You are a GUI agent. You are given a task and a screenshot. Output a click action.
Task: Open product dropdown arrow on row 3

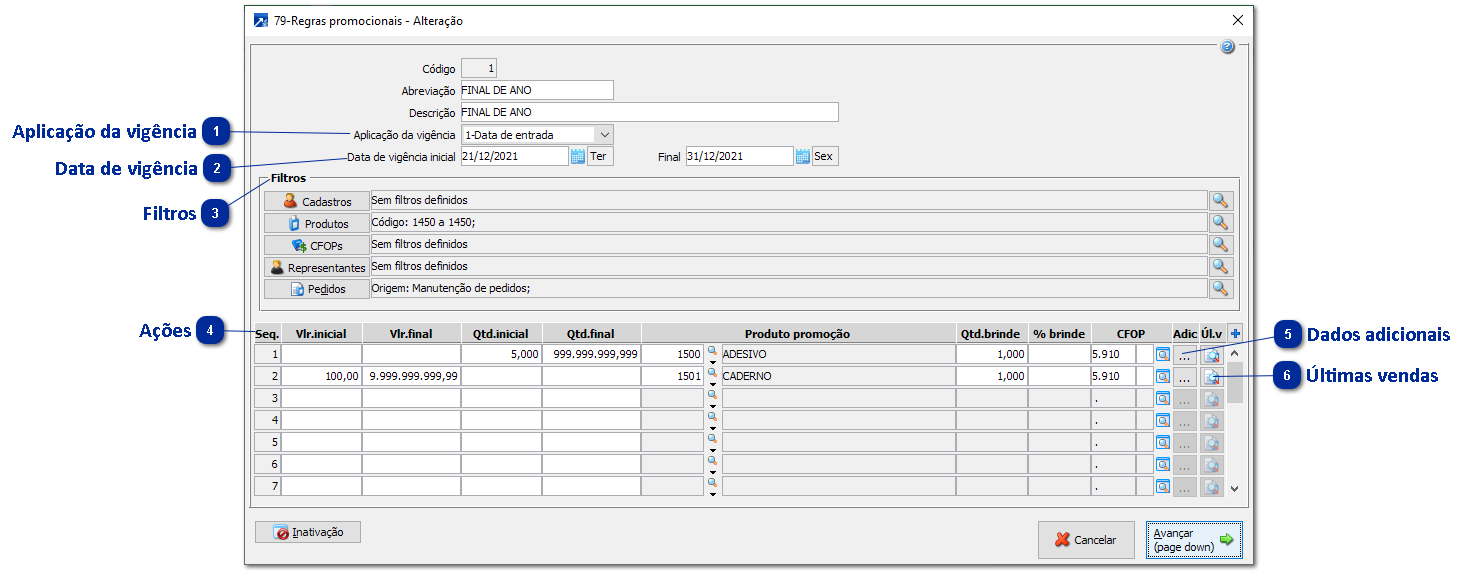tap(713, 406)
